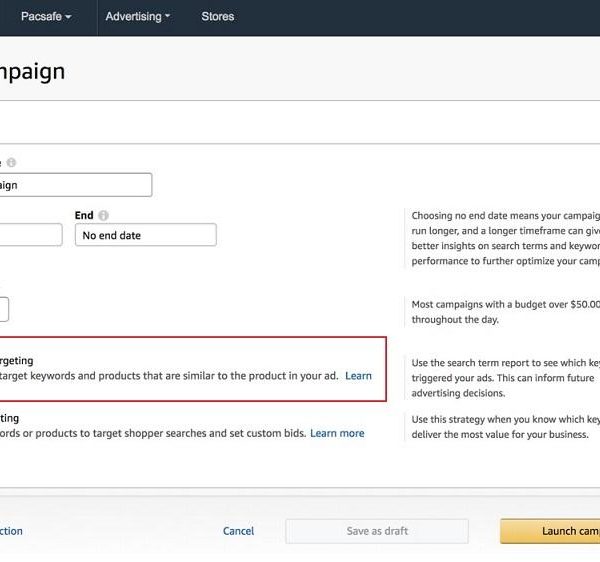
Task: Click the daily budget input box
Action: click(4, 309)
